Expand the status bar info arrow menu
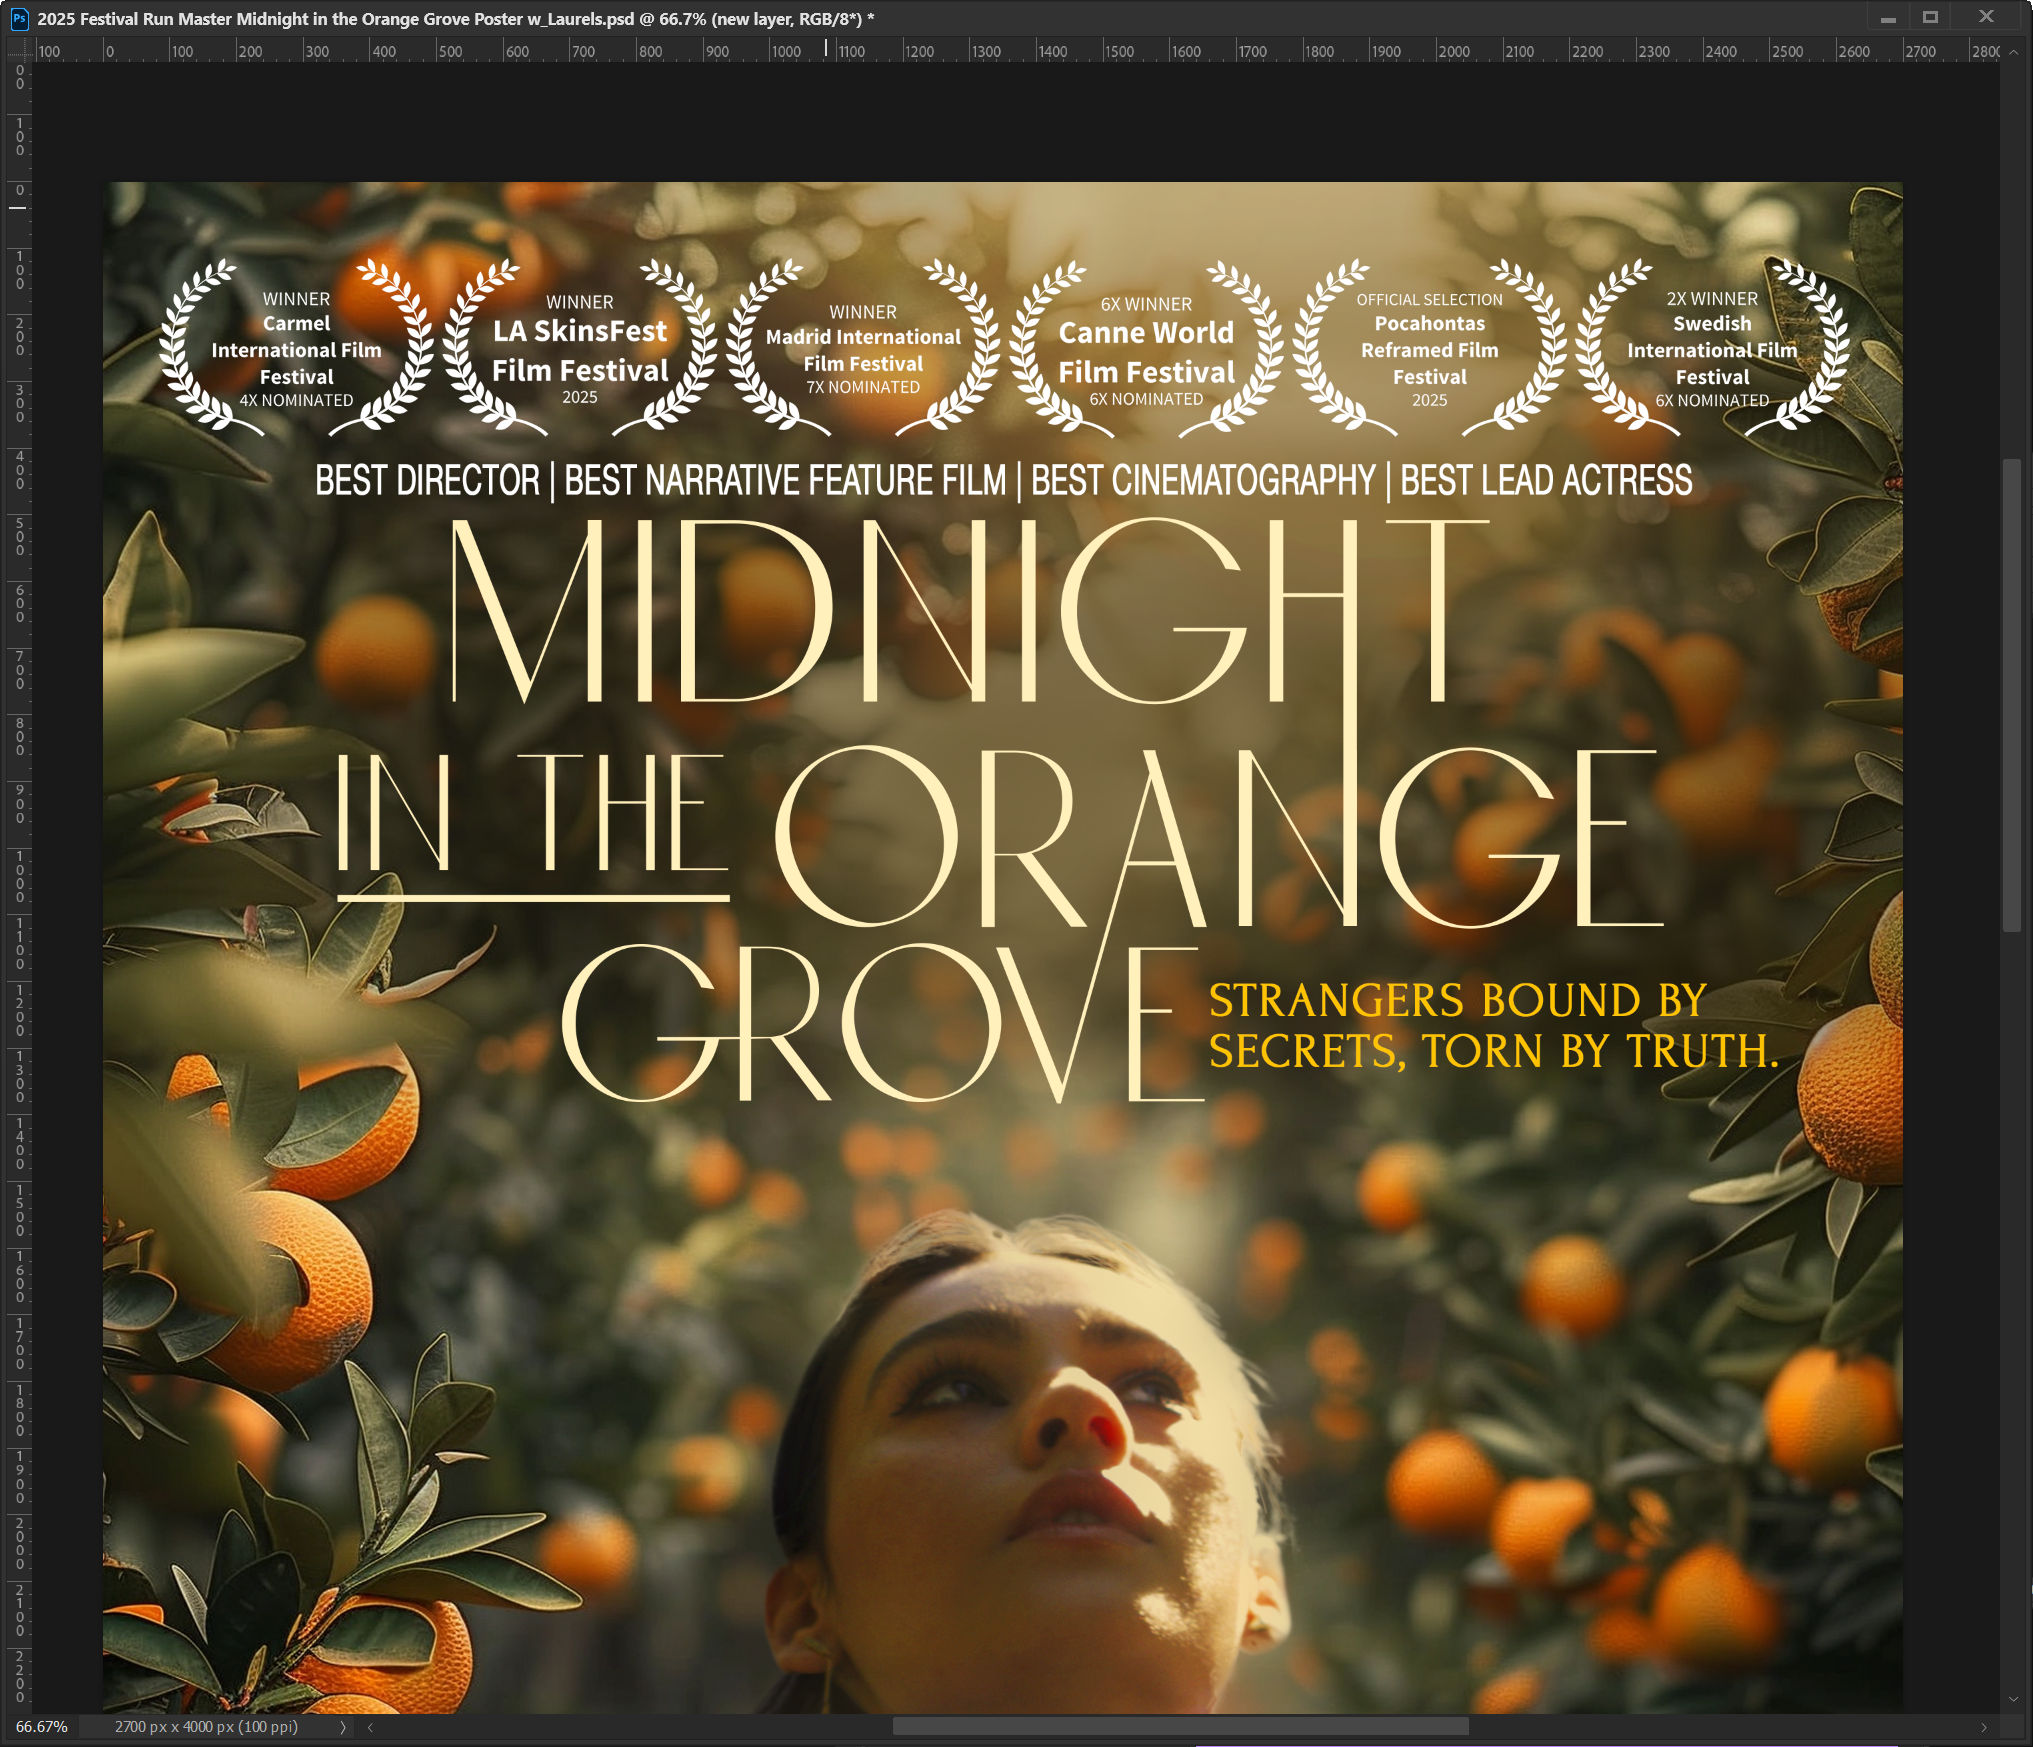Viewport: 2033px width, 1747px height. pos(343,1727)
